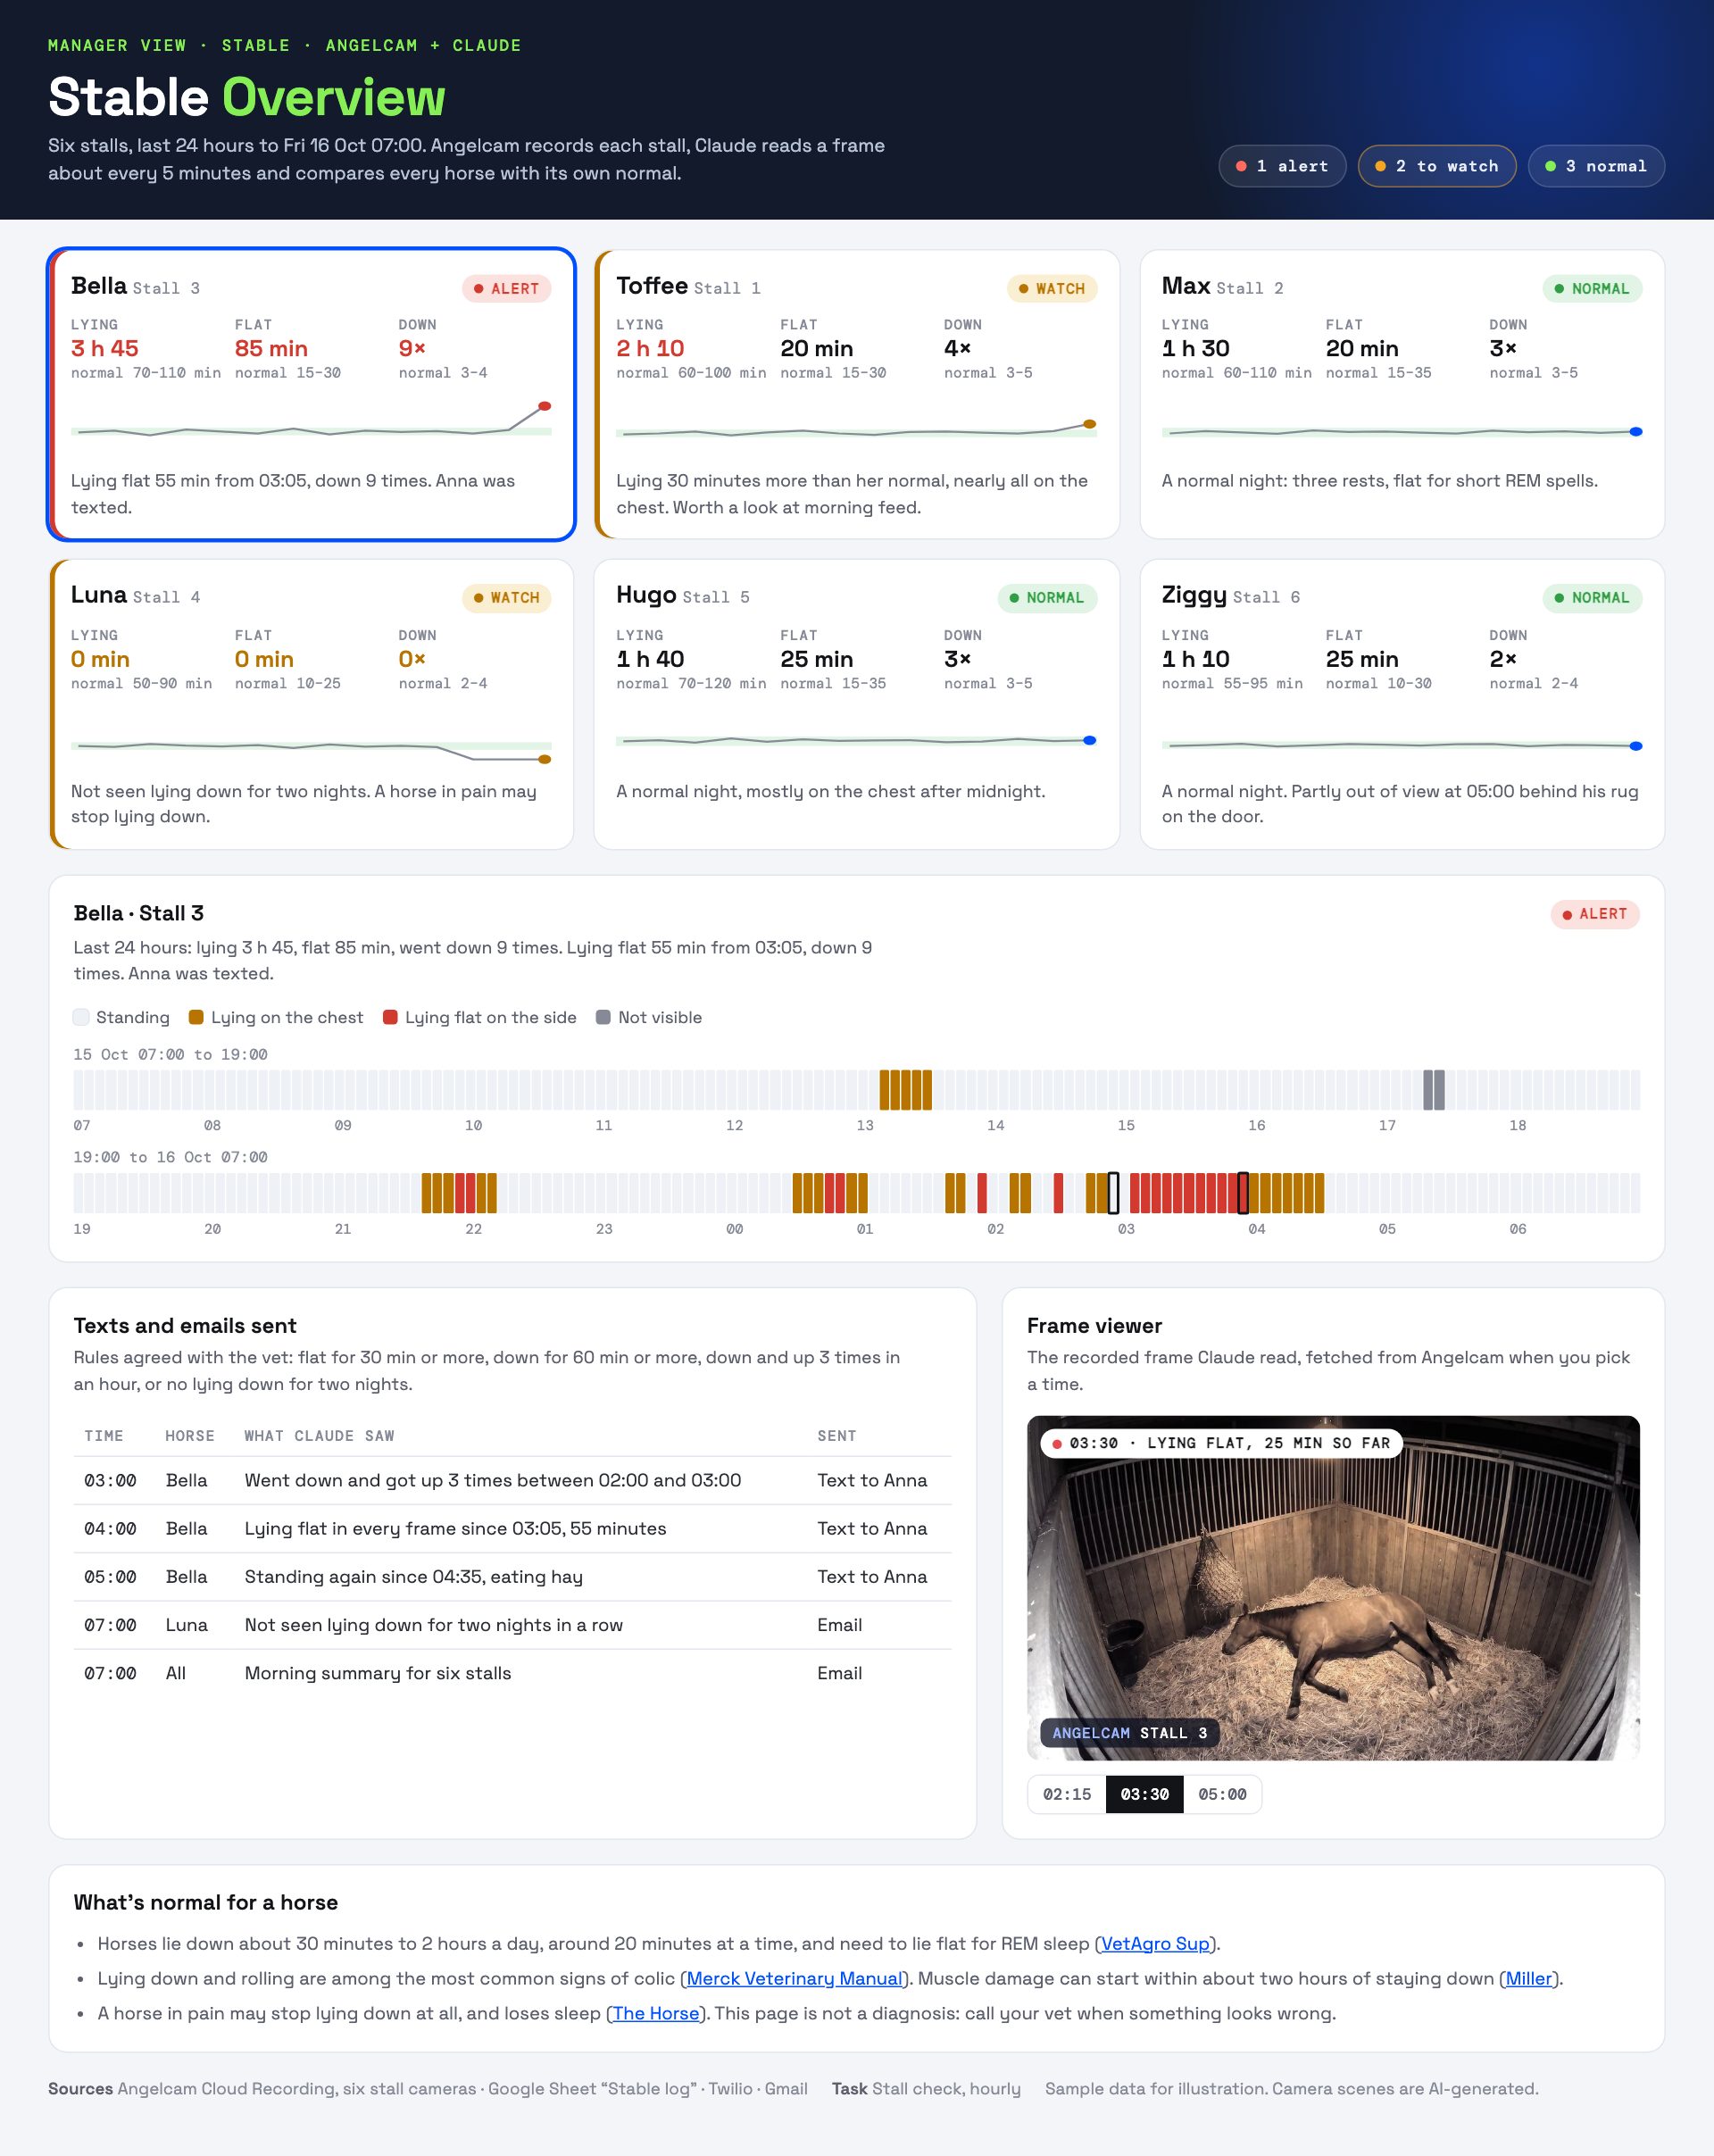The height and width of the screenshot is (2156, 1714).
Task: Click outlined 03:30 frame marker on timeline
Action: pos(1243,1193)
